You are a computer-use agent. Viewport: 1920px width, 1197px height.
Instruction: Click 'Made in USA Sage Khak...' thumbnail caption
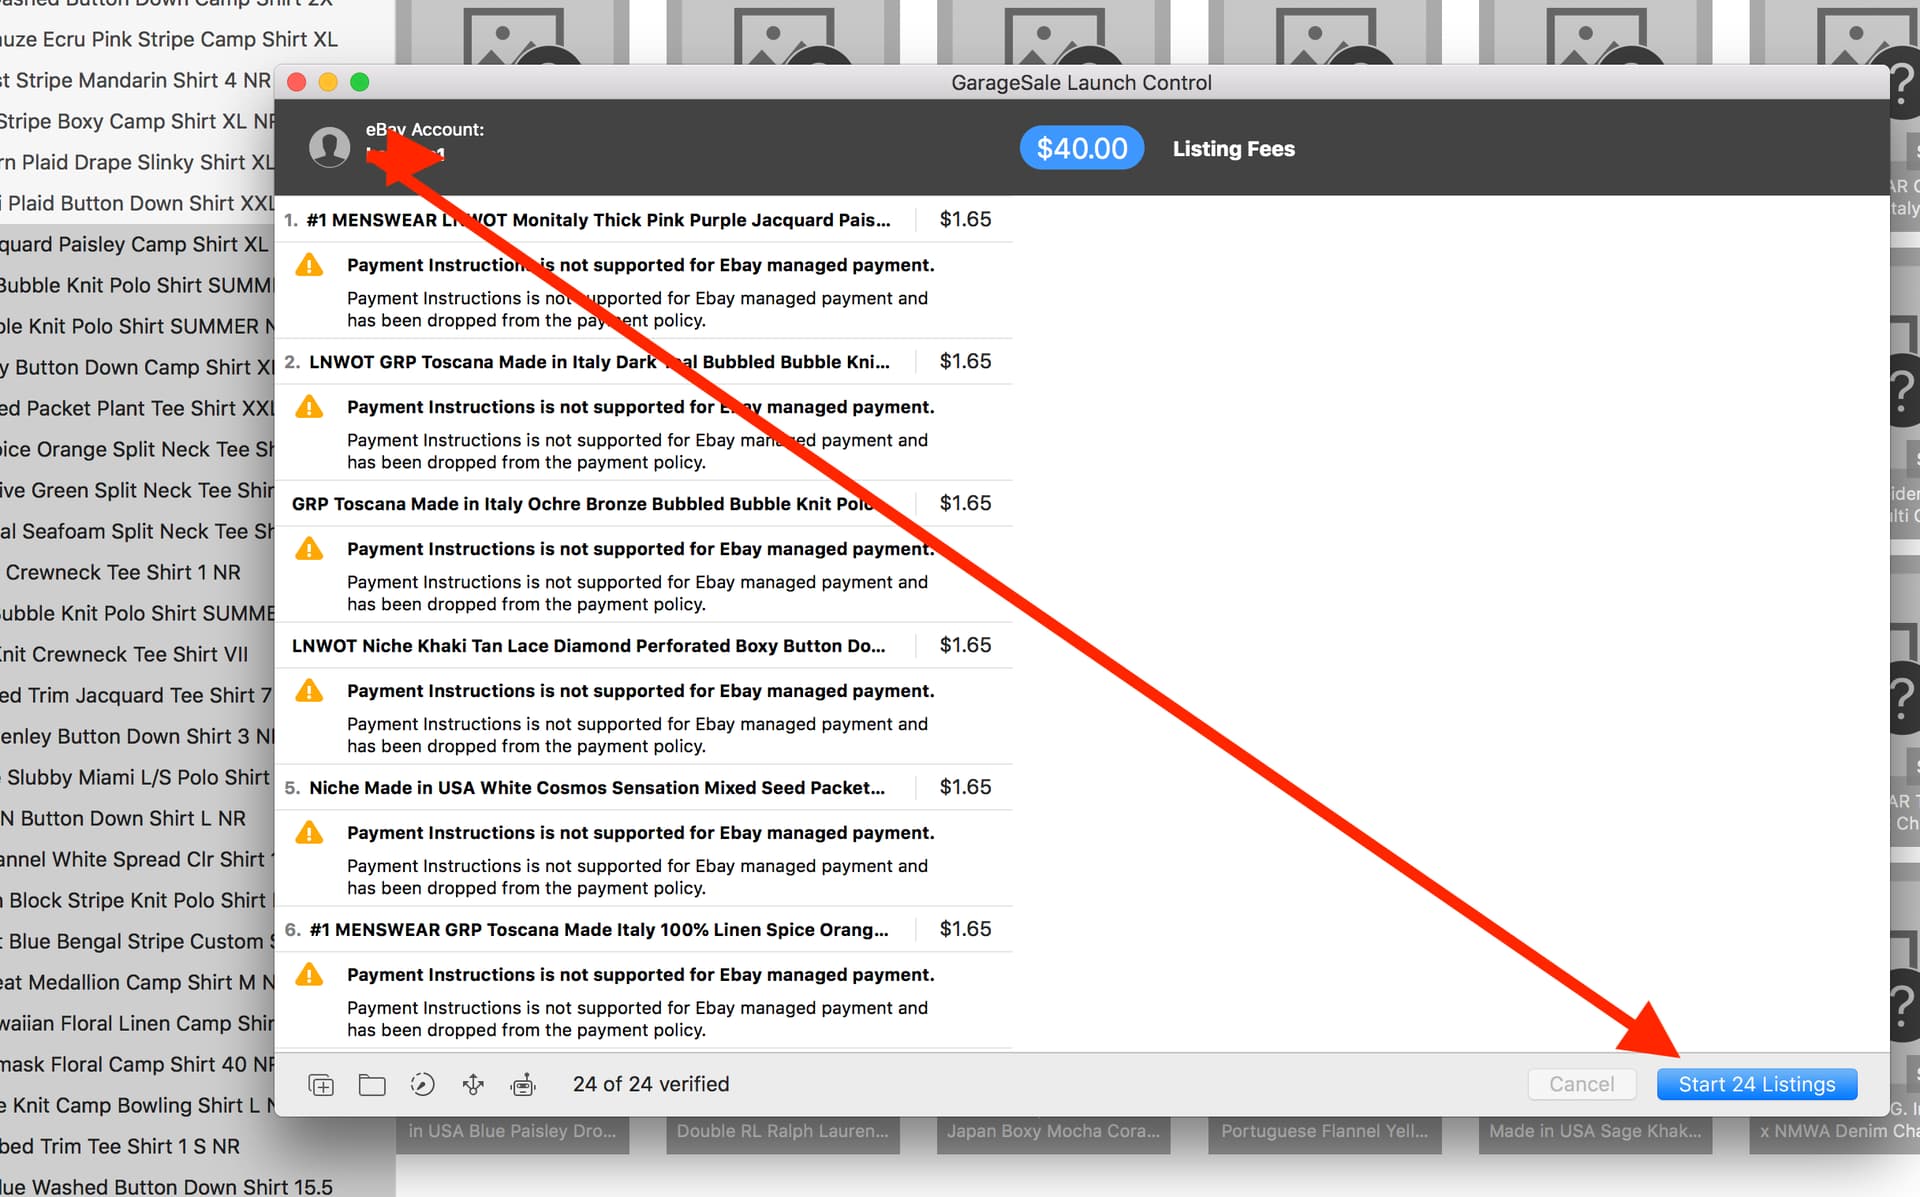coord(1595,1131)
